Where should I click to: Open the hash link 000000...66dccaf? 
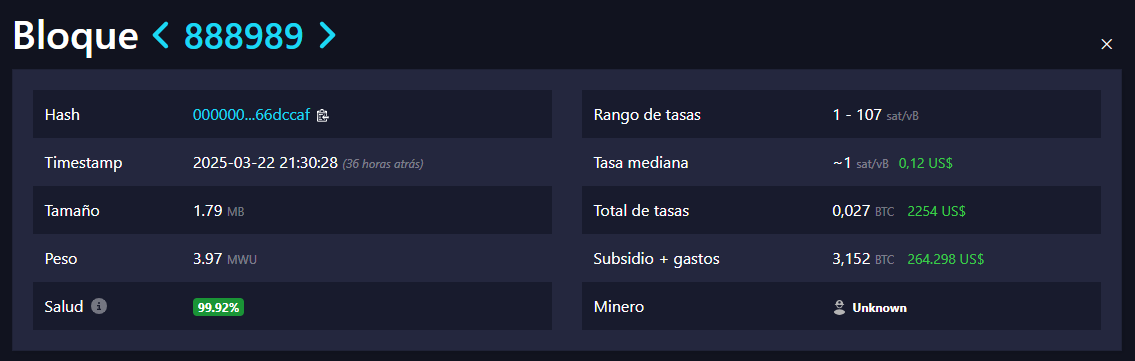(251, 114)
